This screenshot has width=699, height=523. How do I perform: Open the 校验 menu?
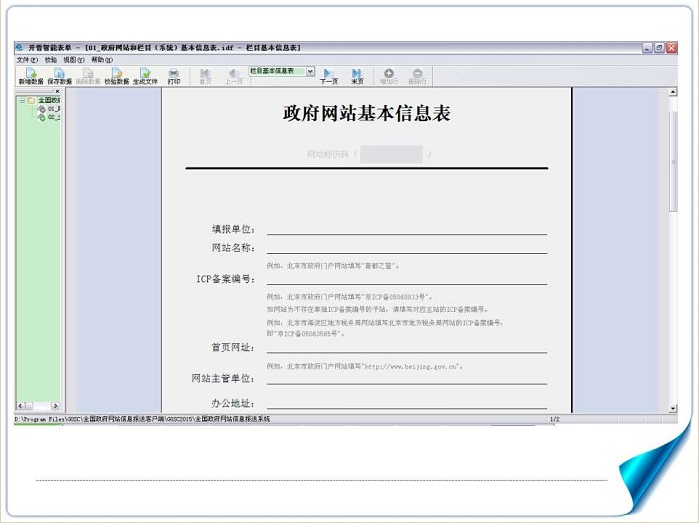click(x=51, y=60)
